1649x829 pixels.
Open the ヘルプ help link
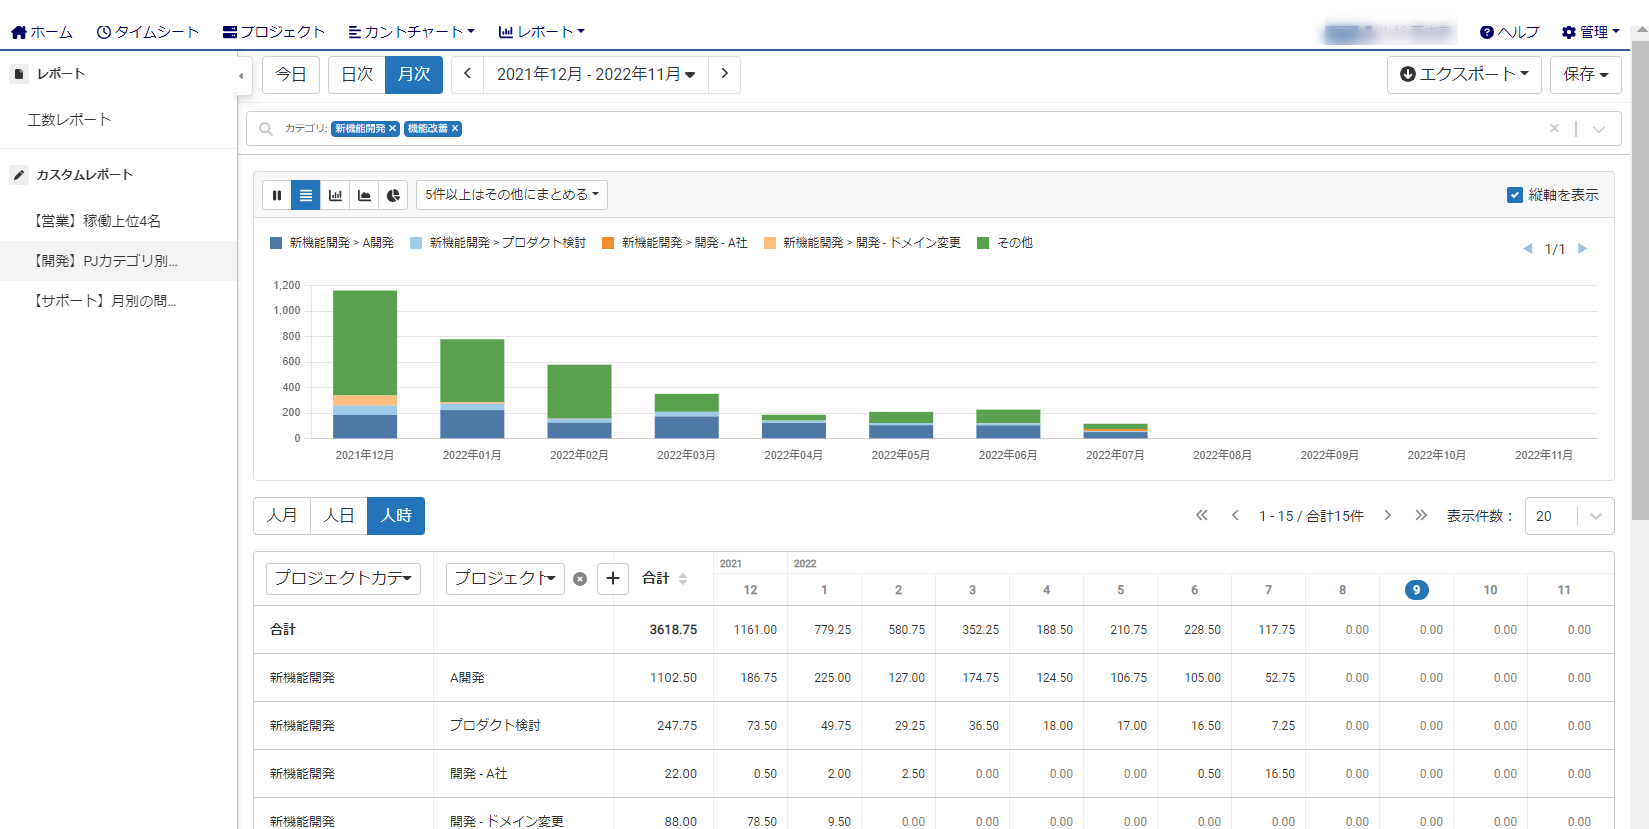coord(1510,32)
